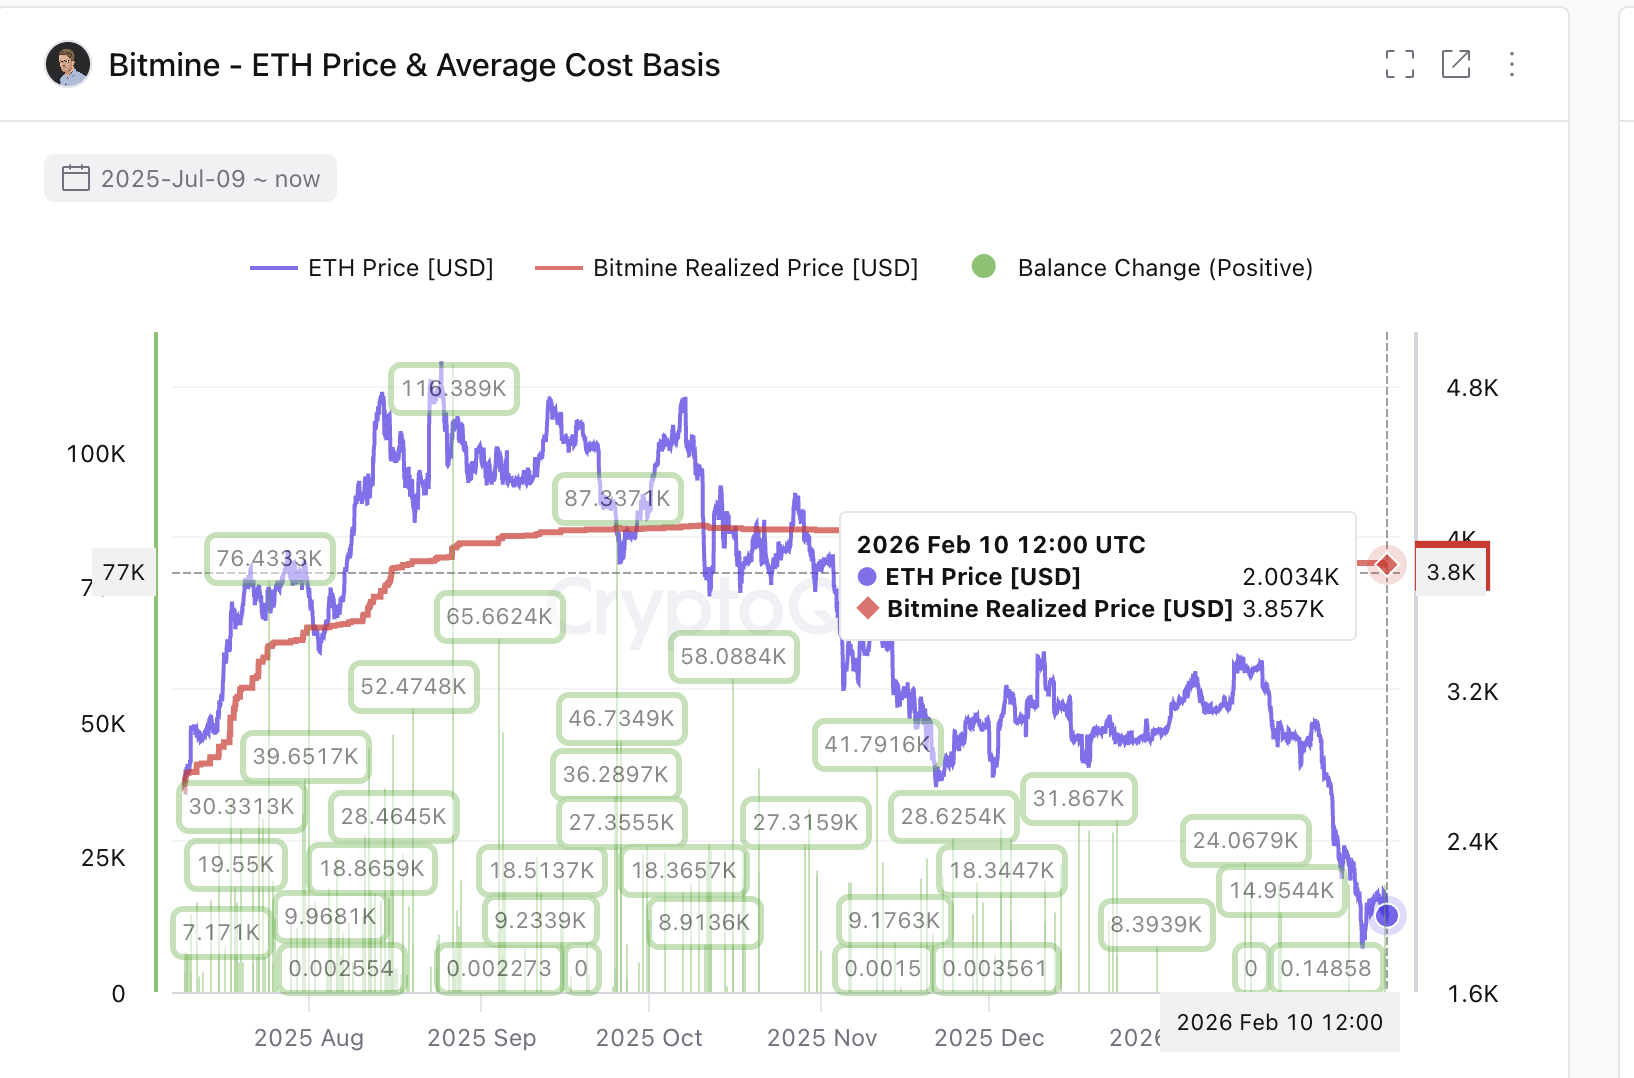
Task: Open the three-dot options menu
Action: (1512, 64)
